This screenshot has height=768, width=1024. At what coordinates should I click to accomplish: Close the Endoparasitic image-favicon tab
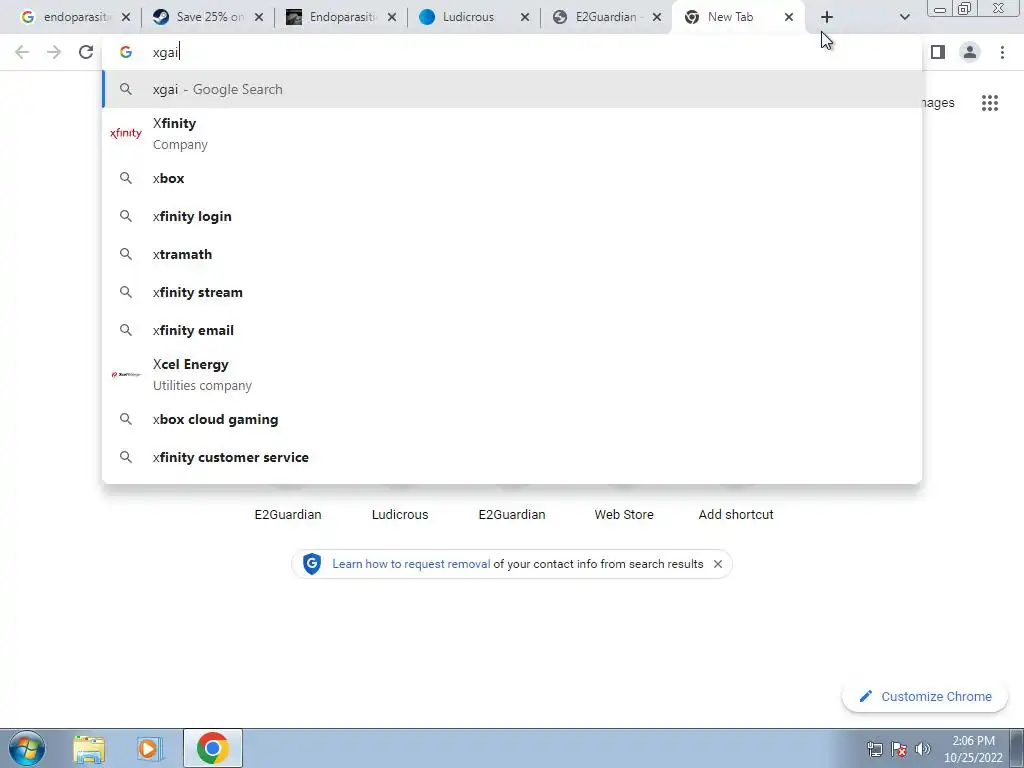[392, 17]
